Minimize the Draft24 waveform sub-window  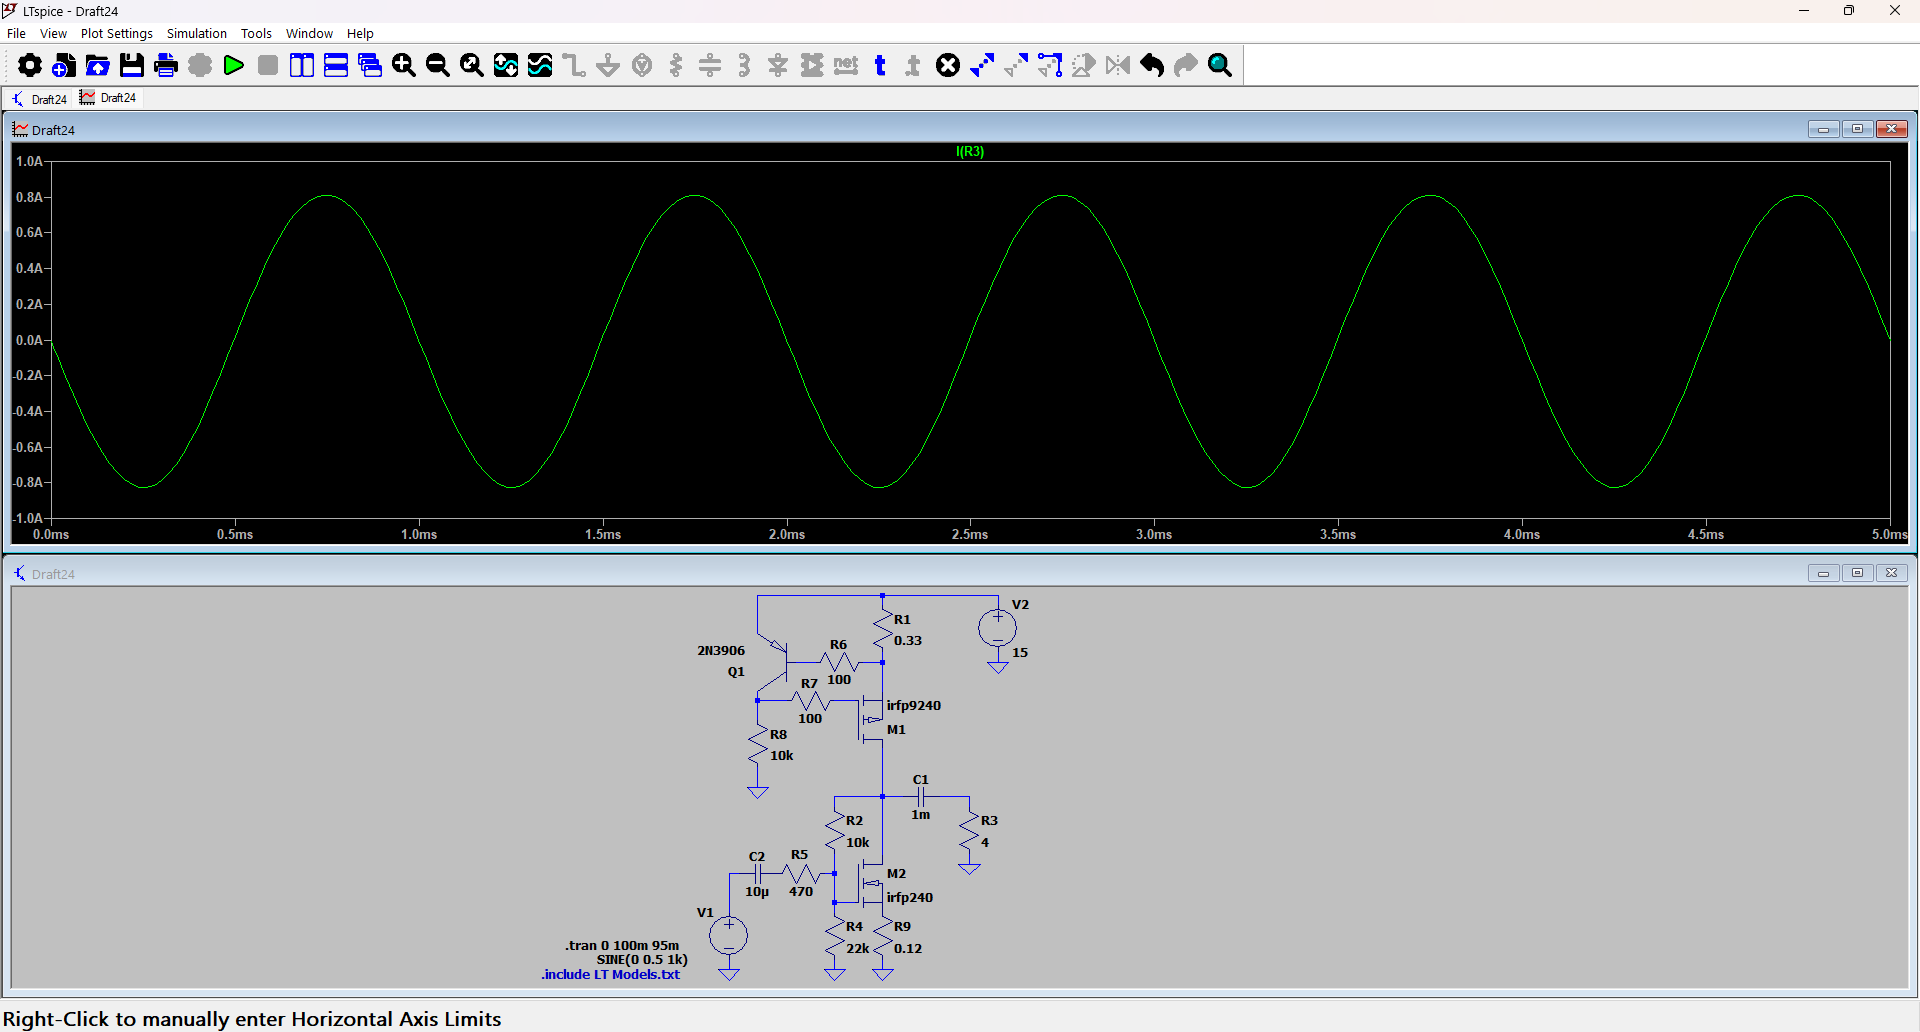[1823, 129]
